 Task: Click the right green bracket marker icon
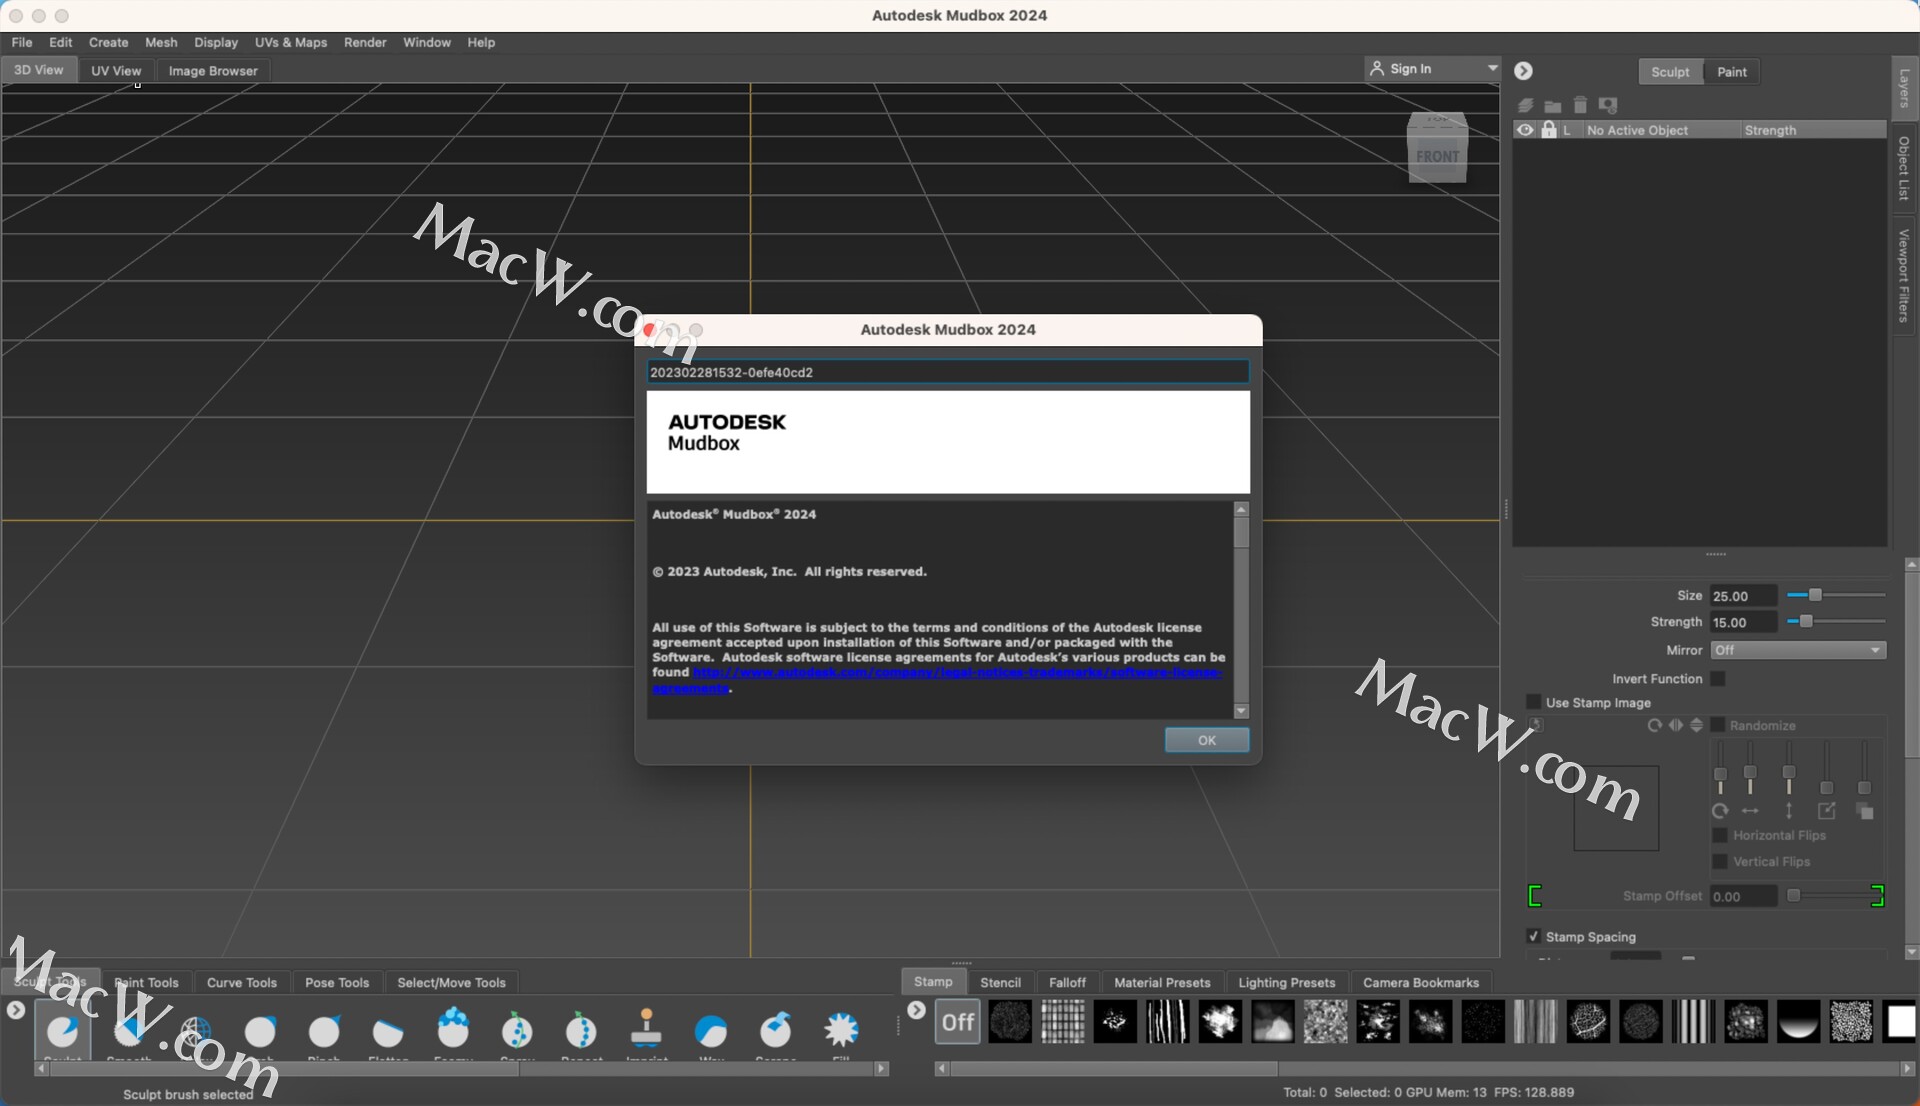coord(1877,896)
